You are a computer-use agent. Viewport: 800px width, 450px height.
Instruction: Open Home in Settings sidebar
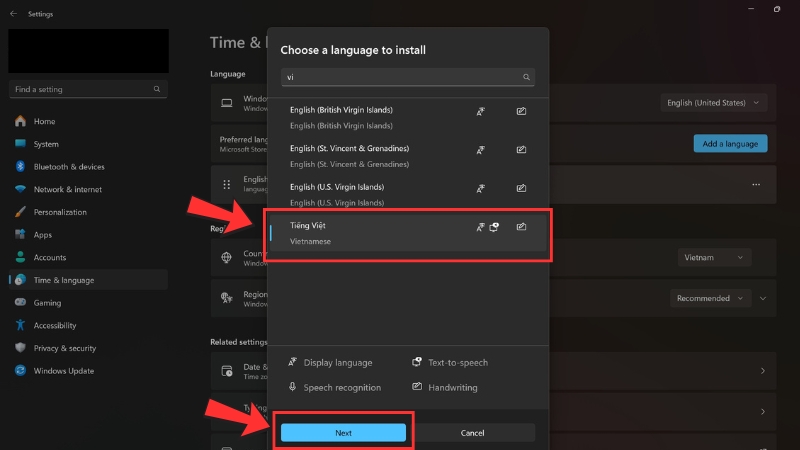tap(44, 121)
